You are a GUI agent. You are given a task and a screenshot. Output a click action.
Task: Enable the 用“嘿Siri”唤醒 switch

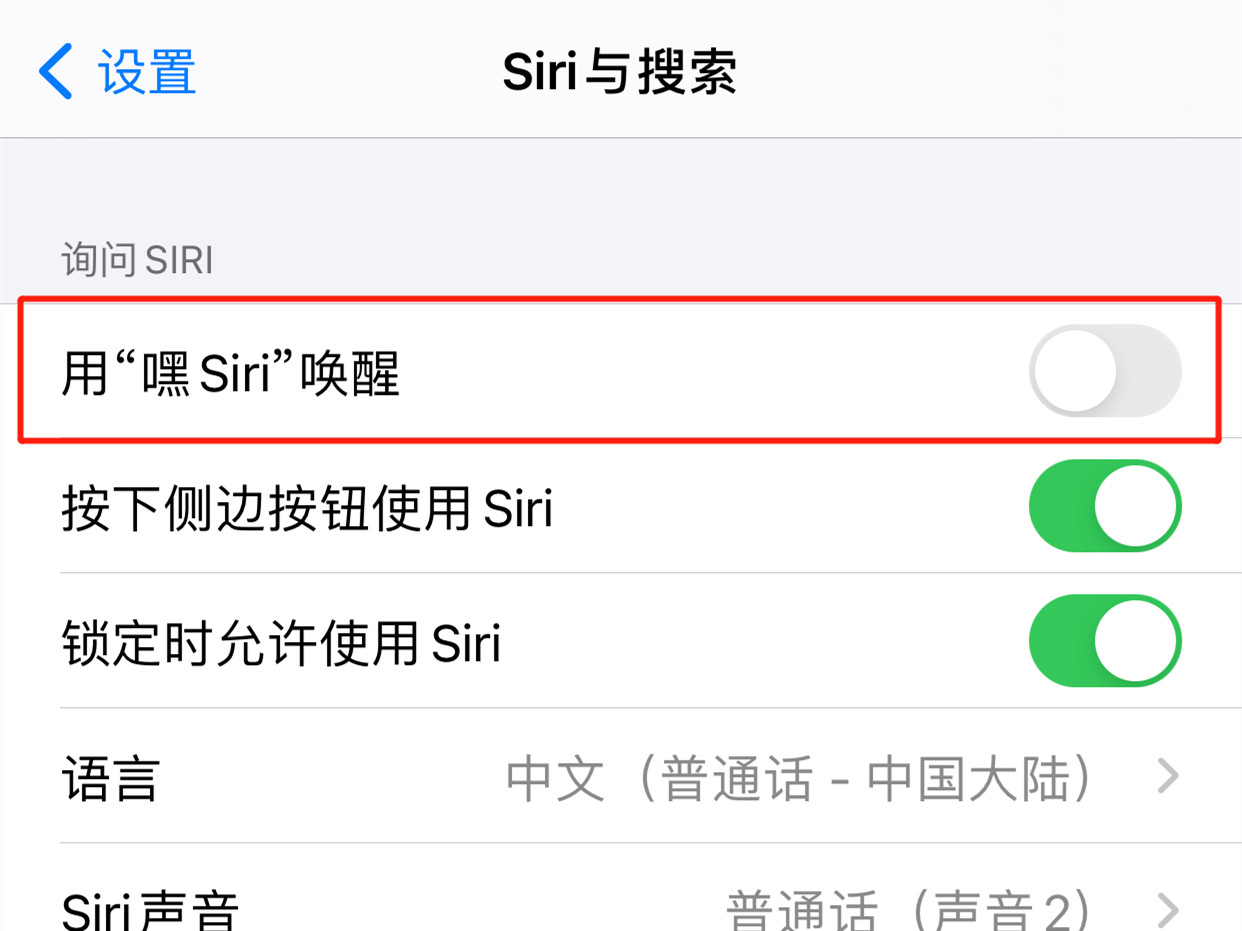click(x=1105, y=370)
